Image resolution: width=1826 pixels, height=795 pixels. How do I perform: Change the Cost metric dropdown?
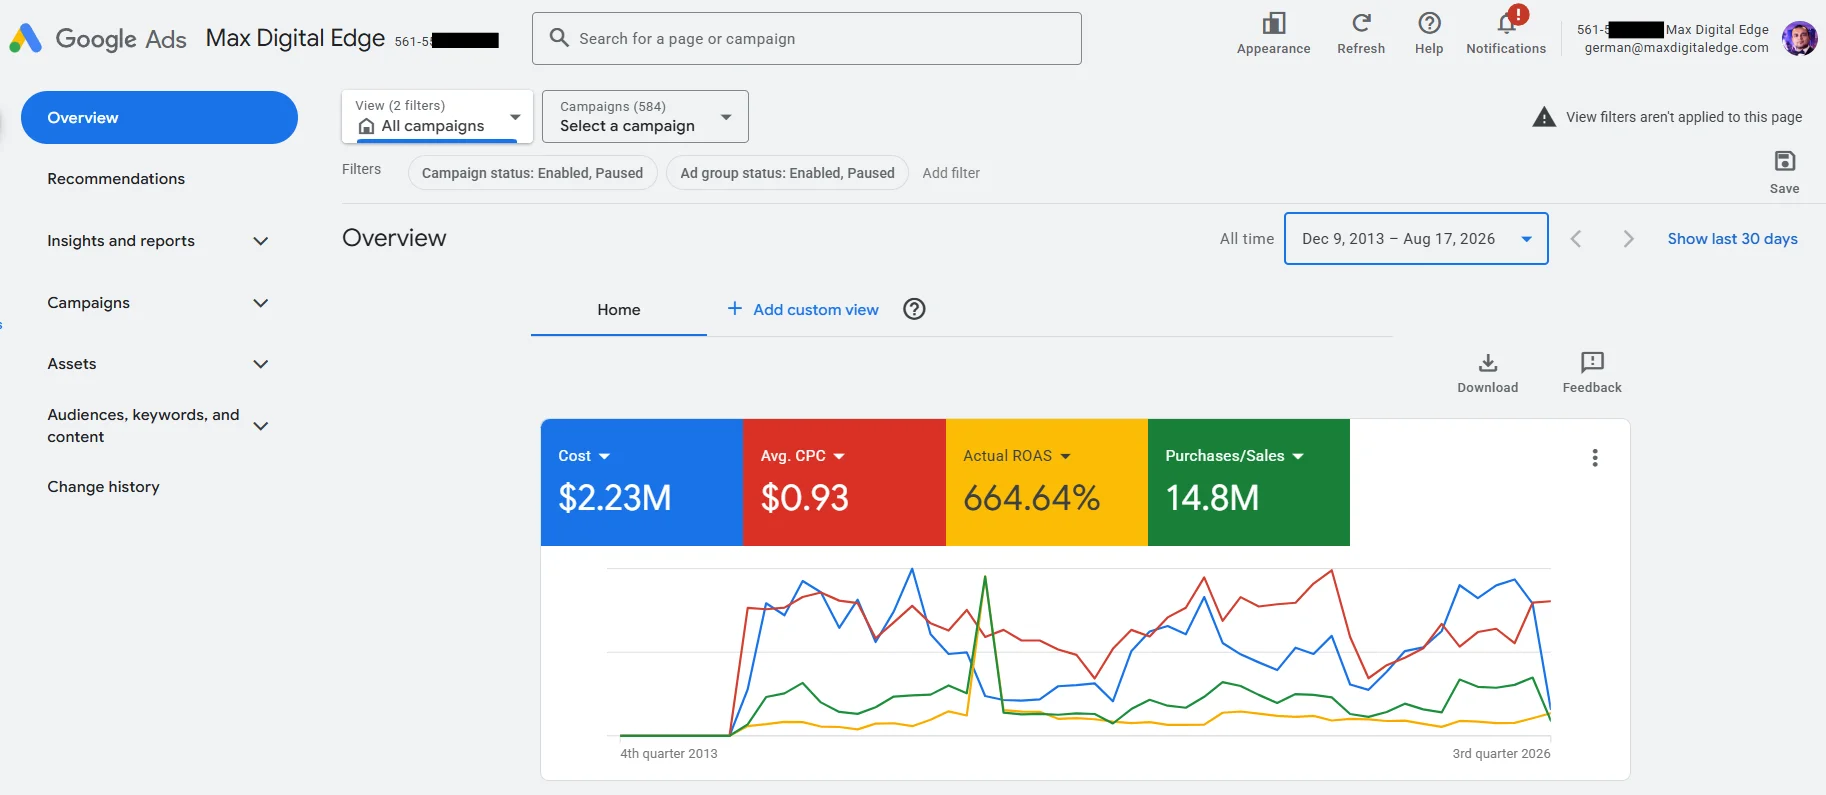point(584,456)
